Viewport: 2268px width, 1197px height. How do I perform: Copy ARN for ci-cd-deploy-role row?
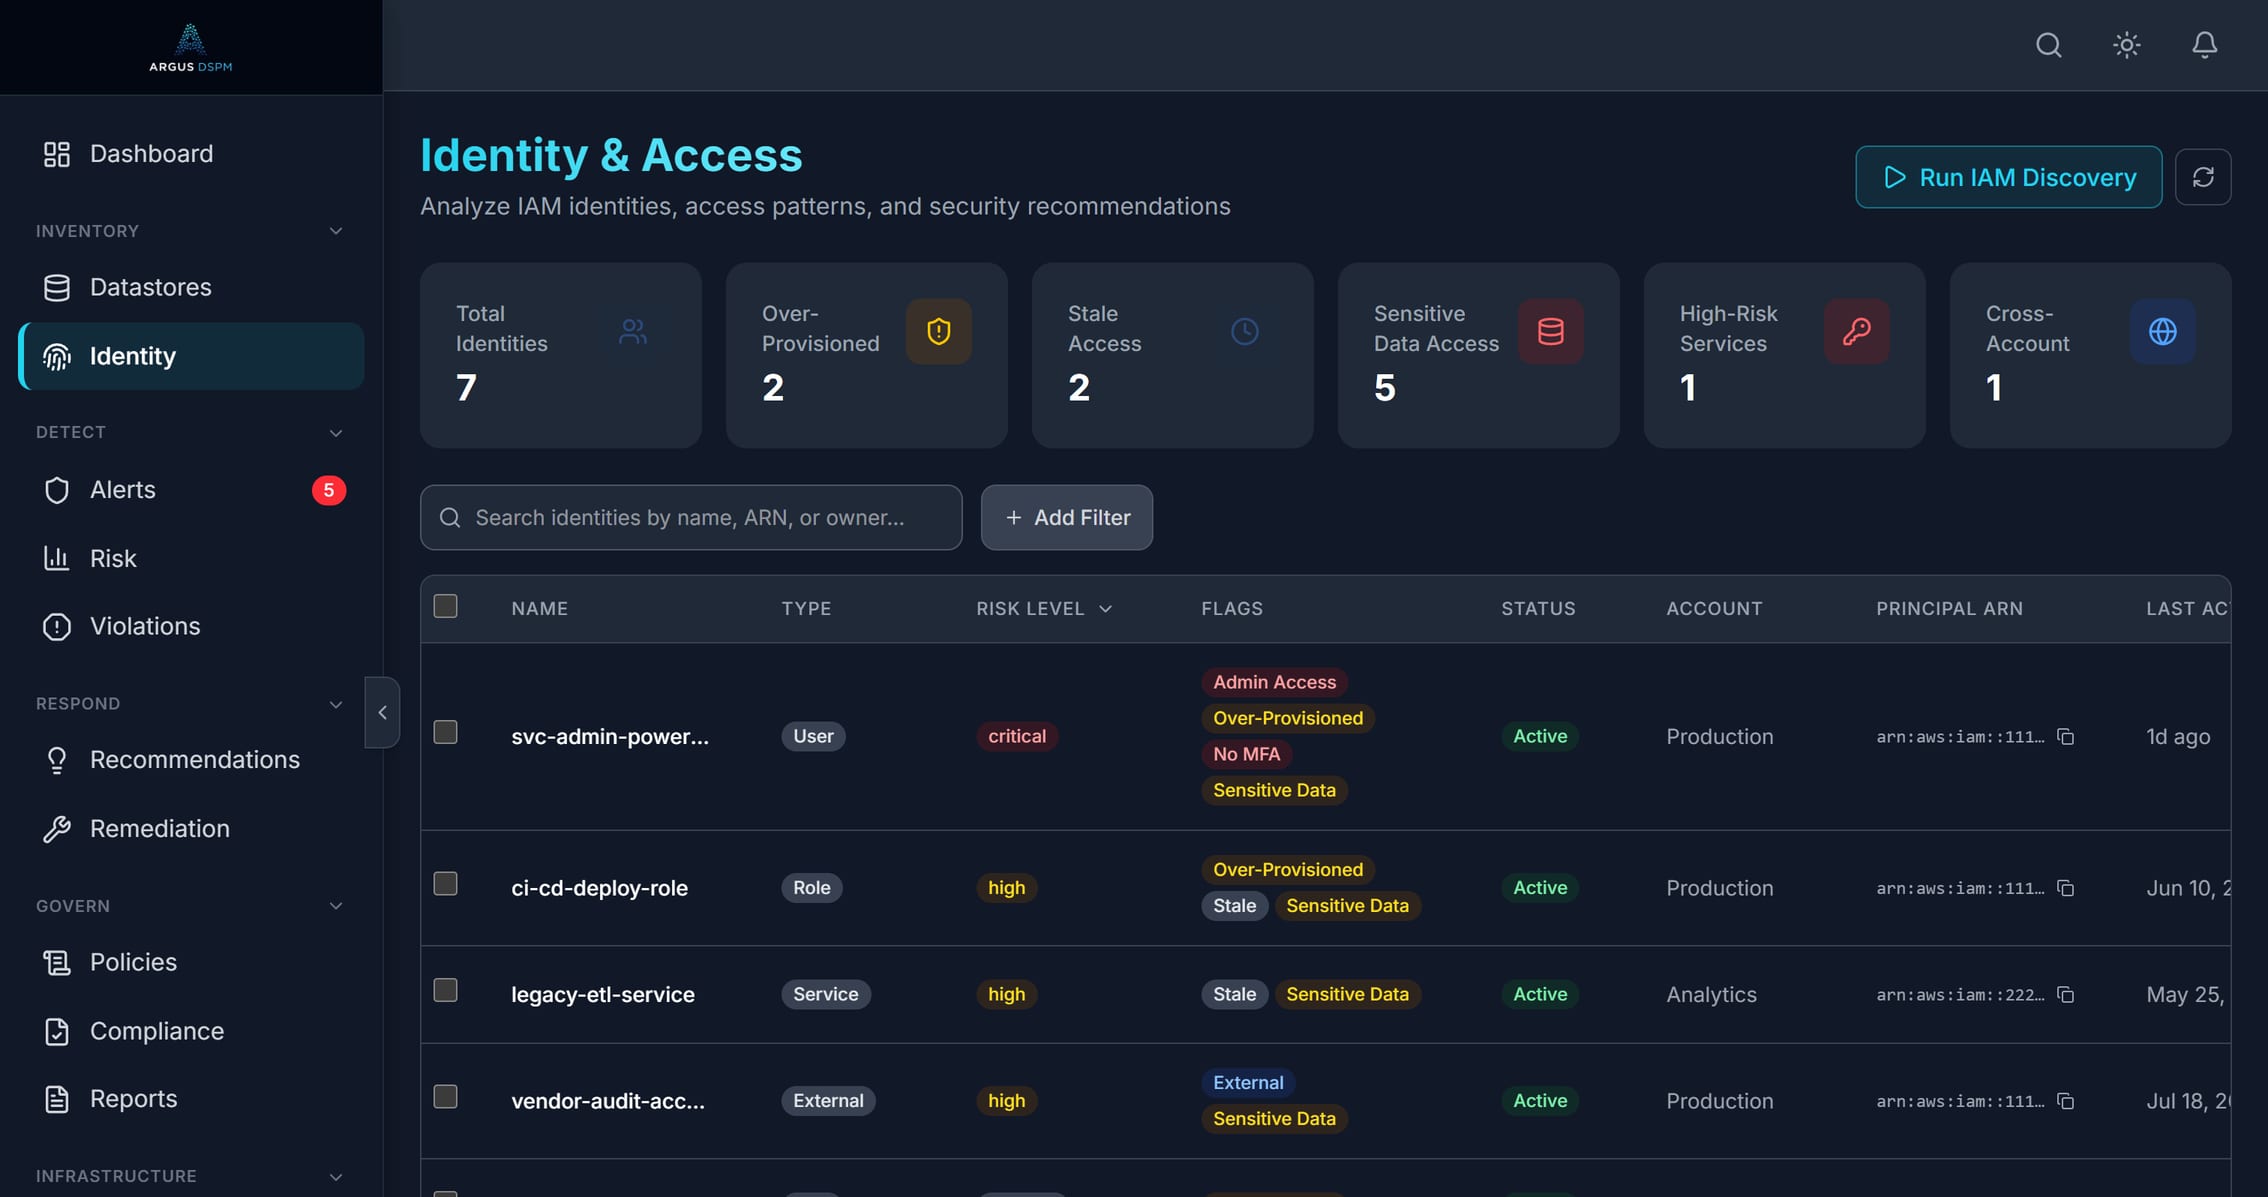(x=2065, y=888)
